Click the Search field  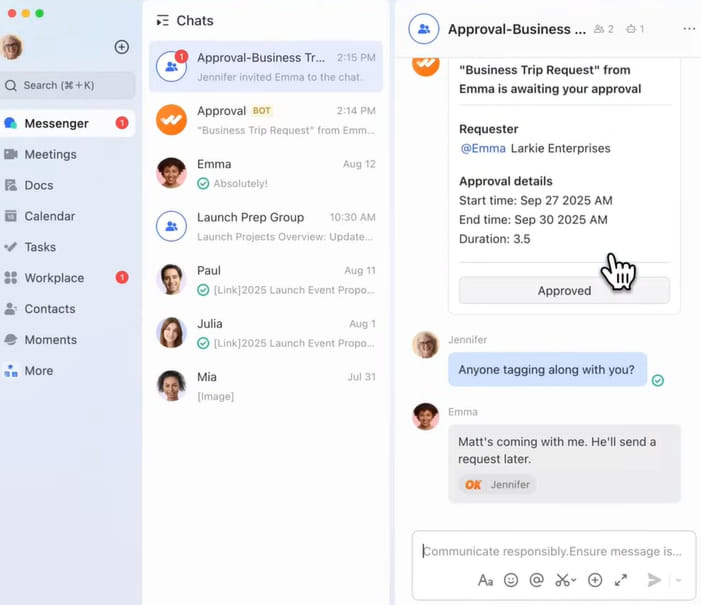68,85
